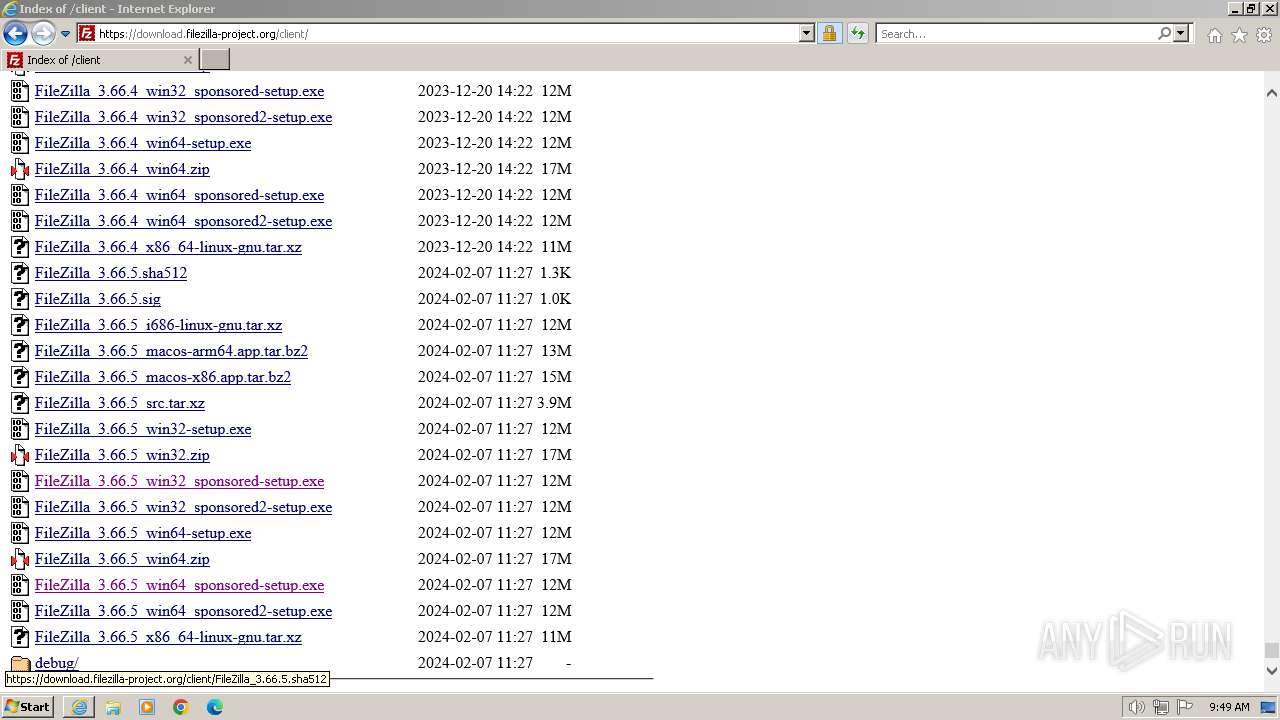1280x720 pixels.
Task: Open Internet Explorer from taskbar
Action: click(79, 707)
